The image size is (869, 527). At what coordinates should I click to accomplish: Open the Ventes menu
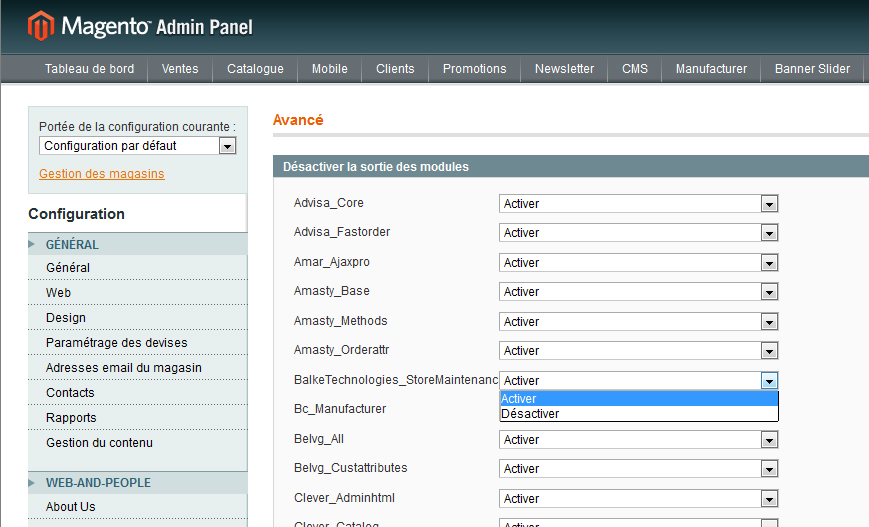tap(180, 69)
